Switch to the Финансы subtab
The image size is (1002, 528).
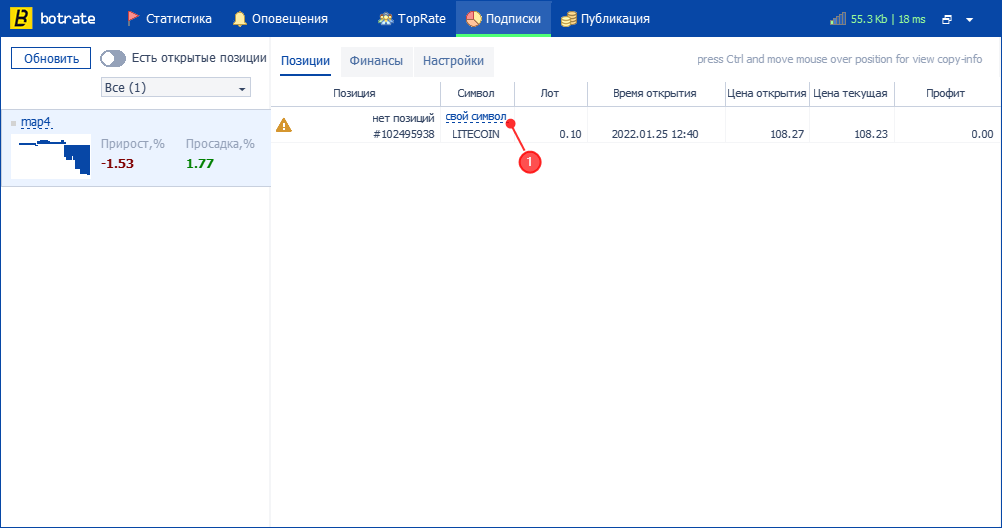point(376,61)
